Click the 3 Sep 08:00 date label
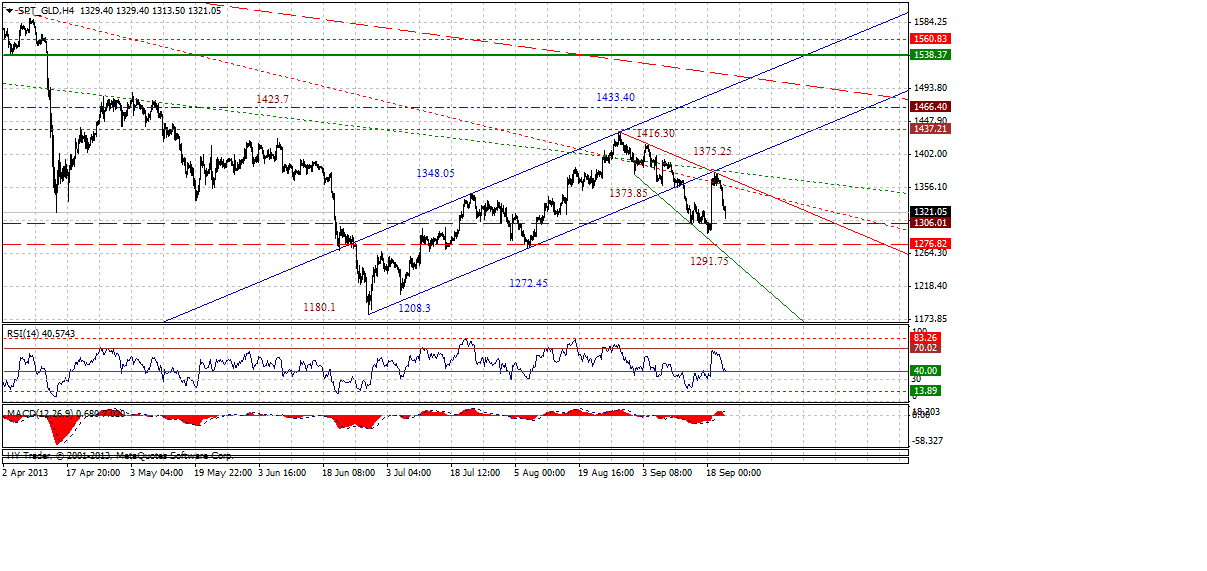 tap(666, 473)
